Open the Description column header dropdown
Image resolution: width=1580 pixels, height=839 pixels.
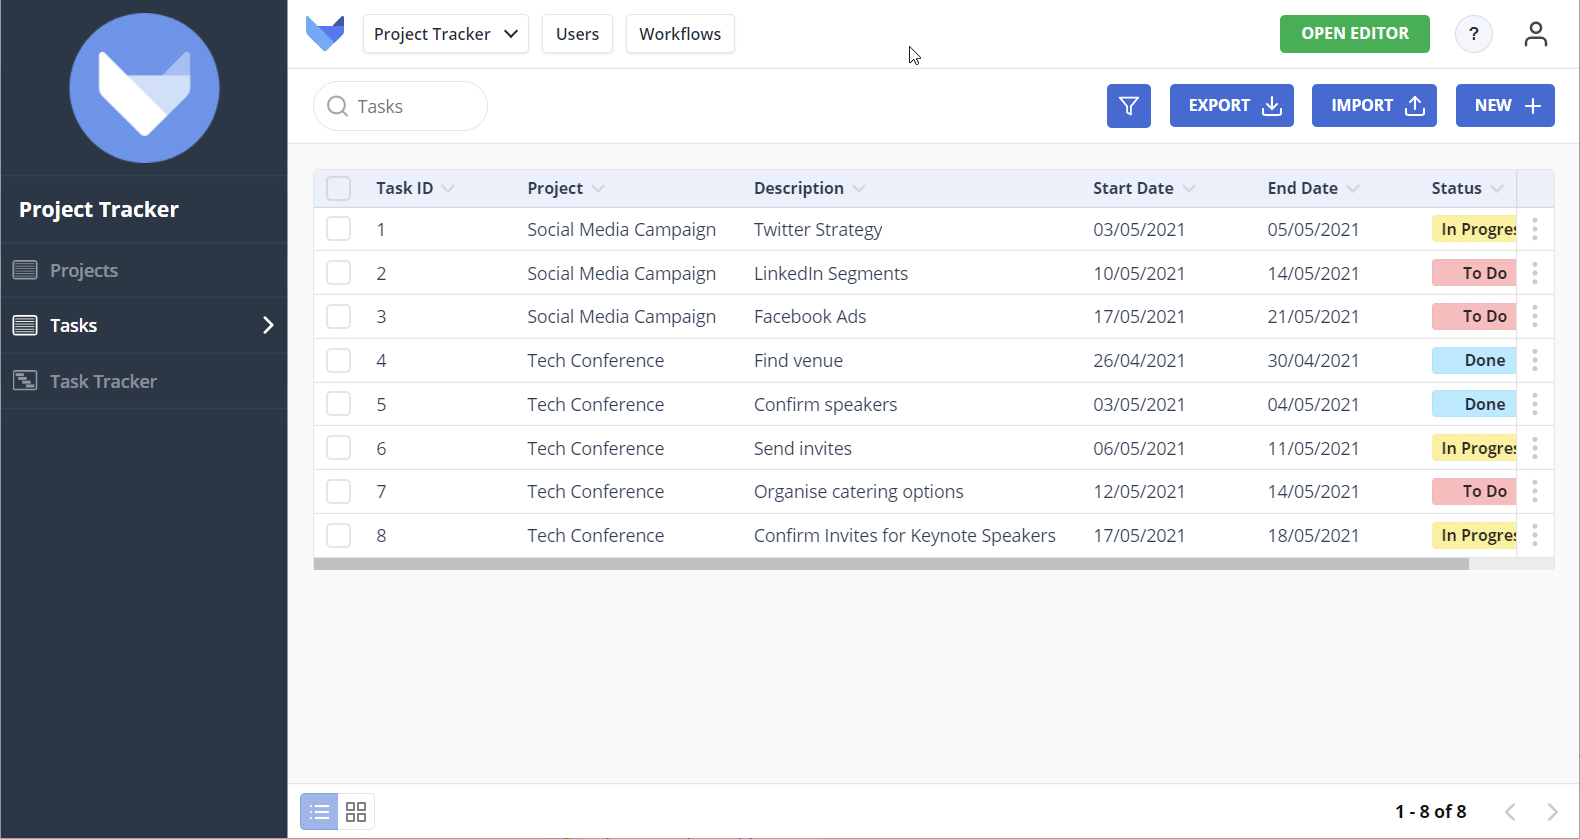click(x=859, y=188)
